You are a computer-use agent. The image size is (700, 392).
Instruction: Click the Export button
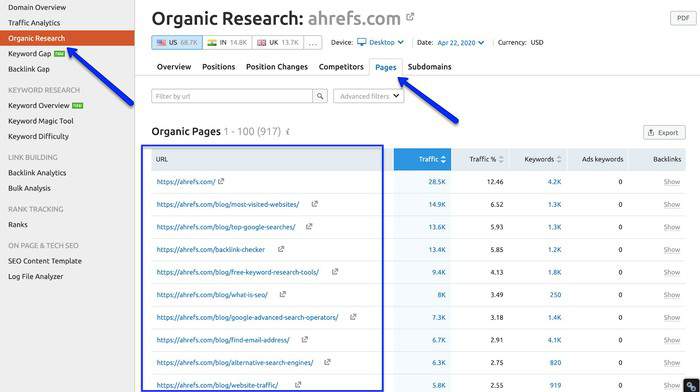coord(664,133)
